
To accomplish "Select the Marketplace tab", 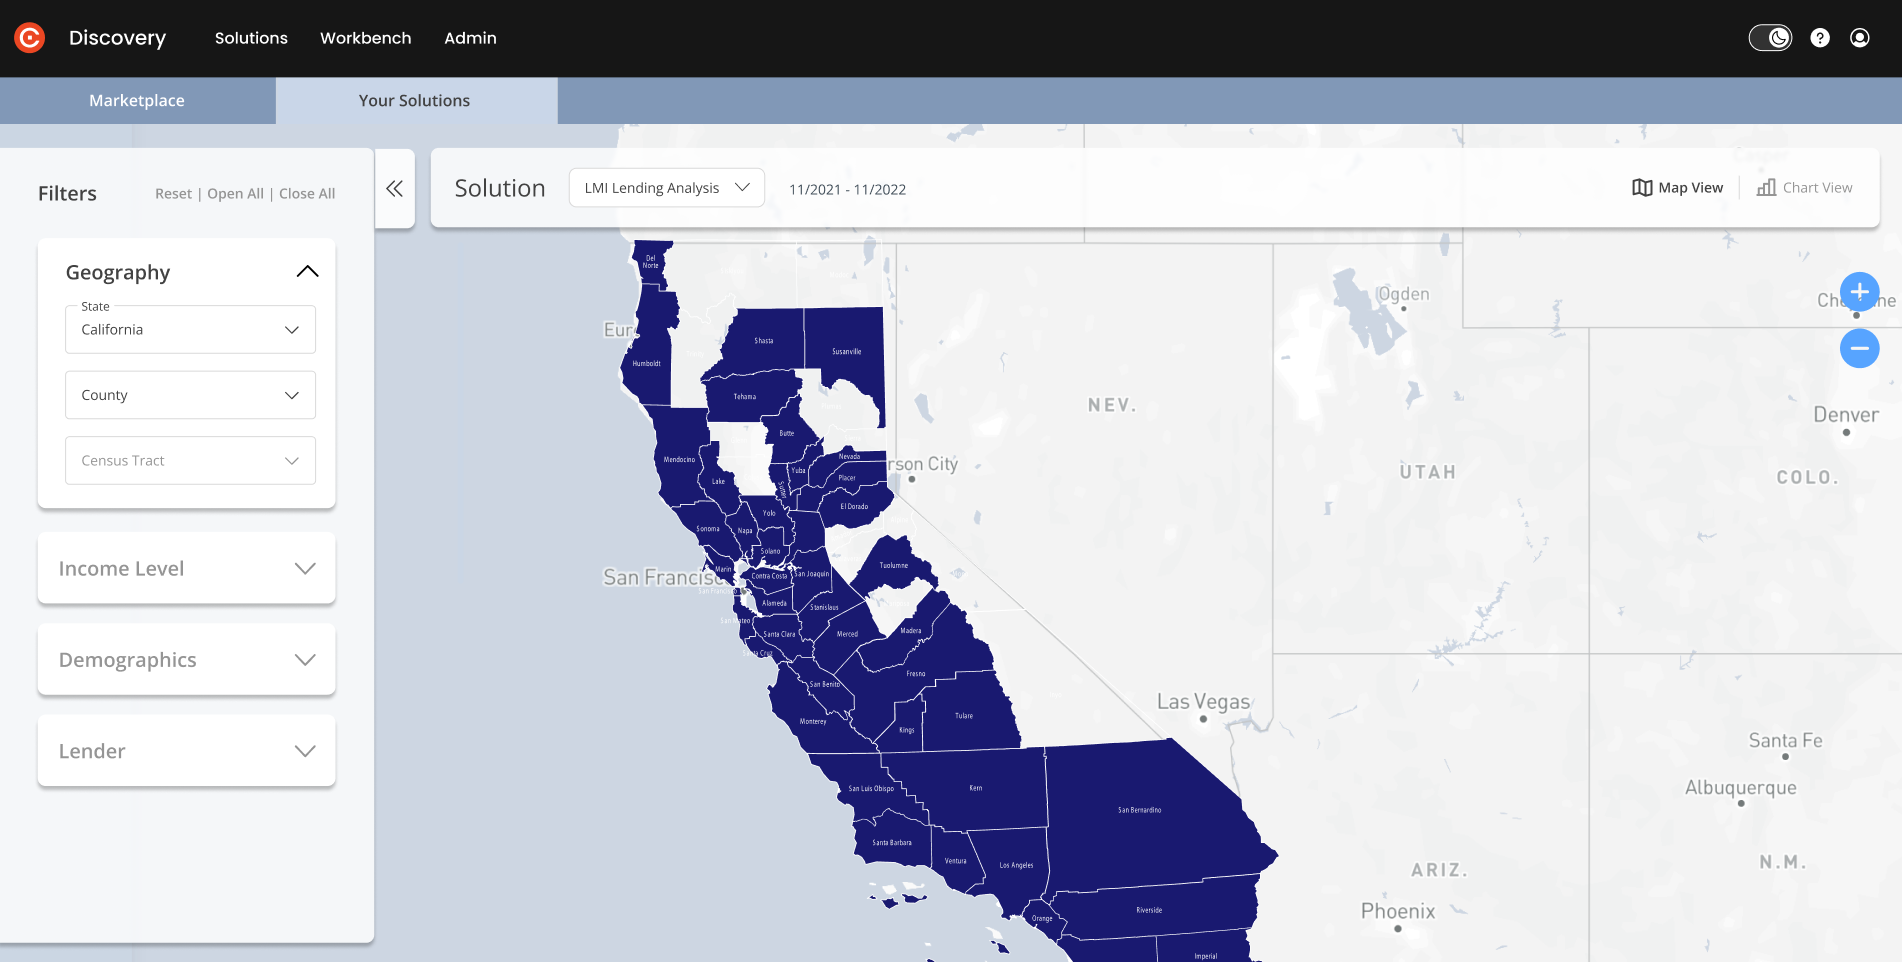I will pos(137,101).
